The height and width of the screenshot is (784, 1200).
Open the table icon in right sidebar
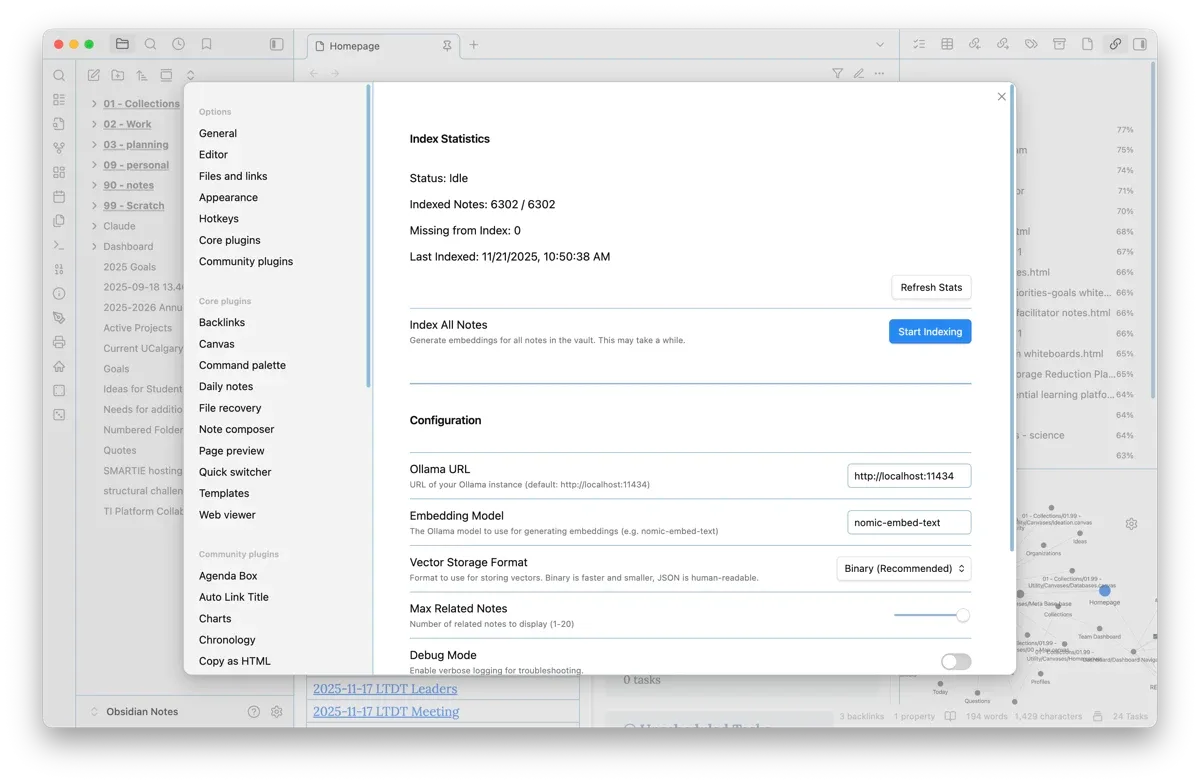click(947, 44)
